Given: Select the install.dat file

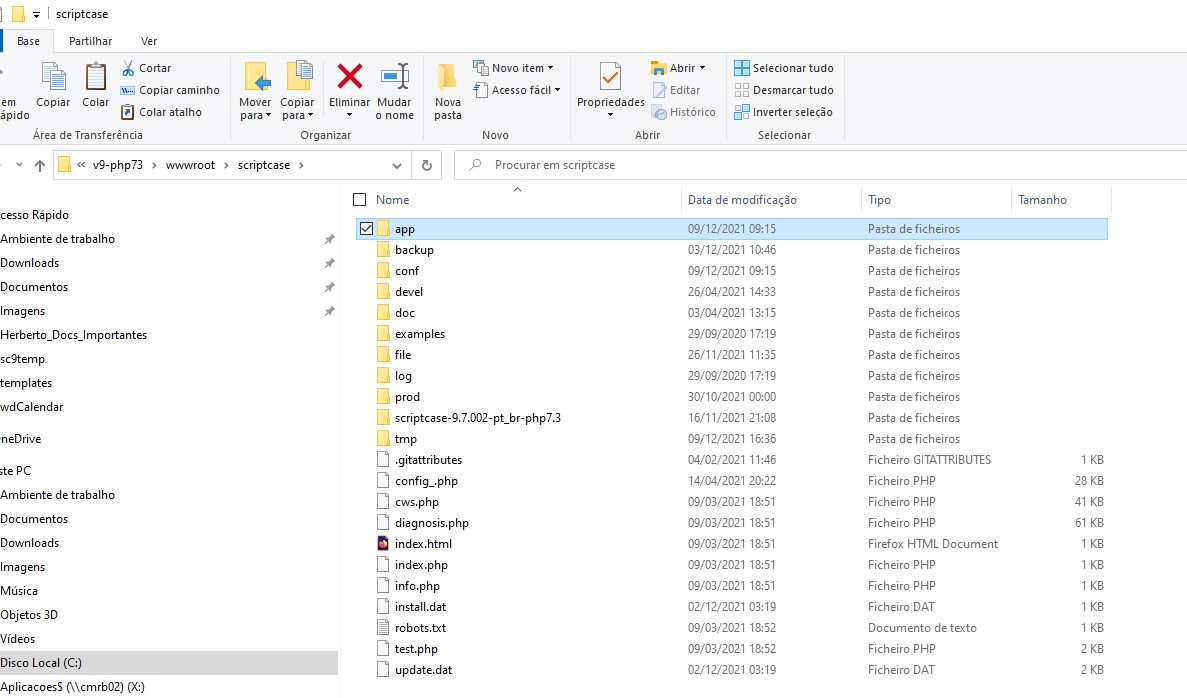Looking at the screenshot, I should tap(420, 607).
